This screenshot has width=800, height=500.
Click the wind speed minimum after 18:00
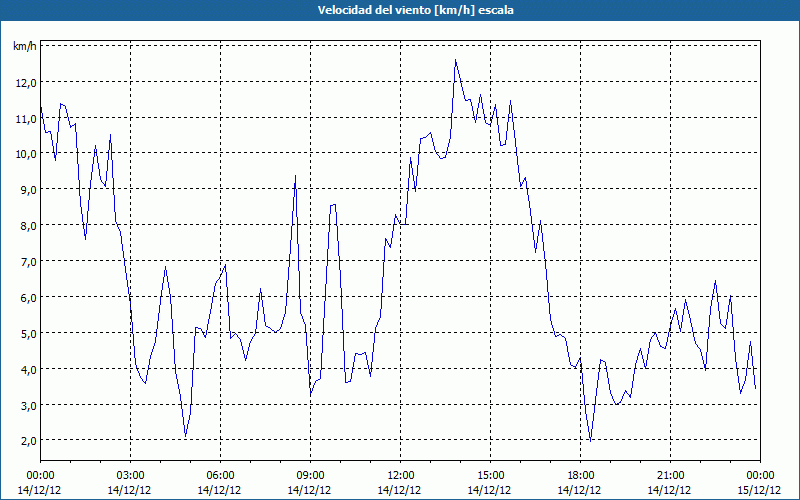pos(590,441)
